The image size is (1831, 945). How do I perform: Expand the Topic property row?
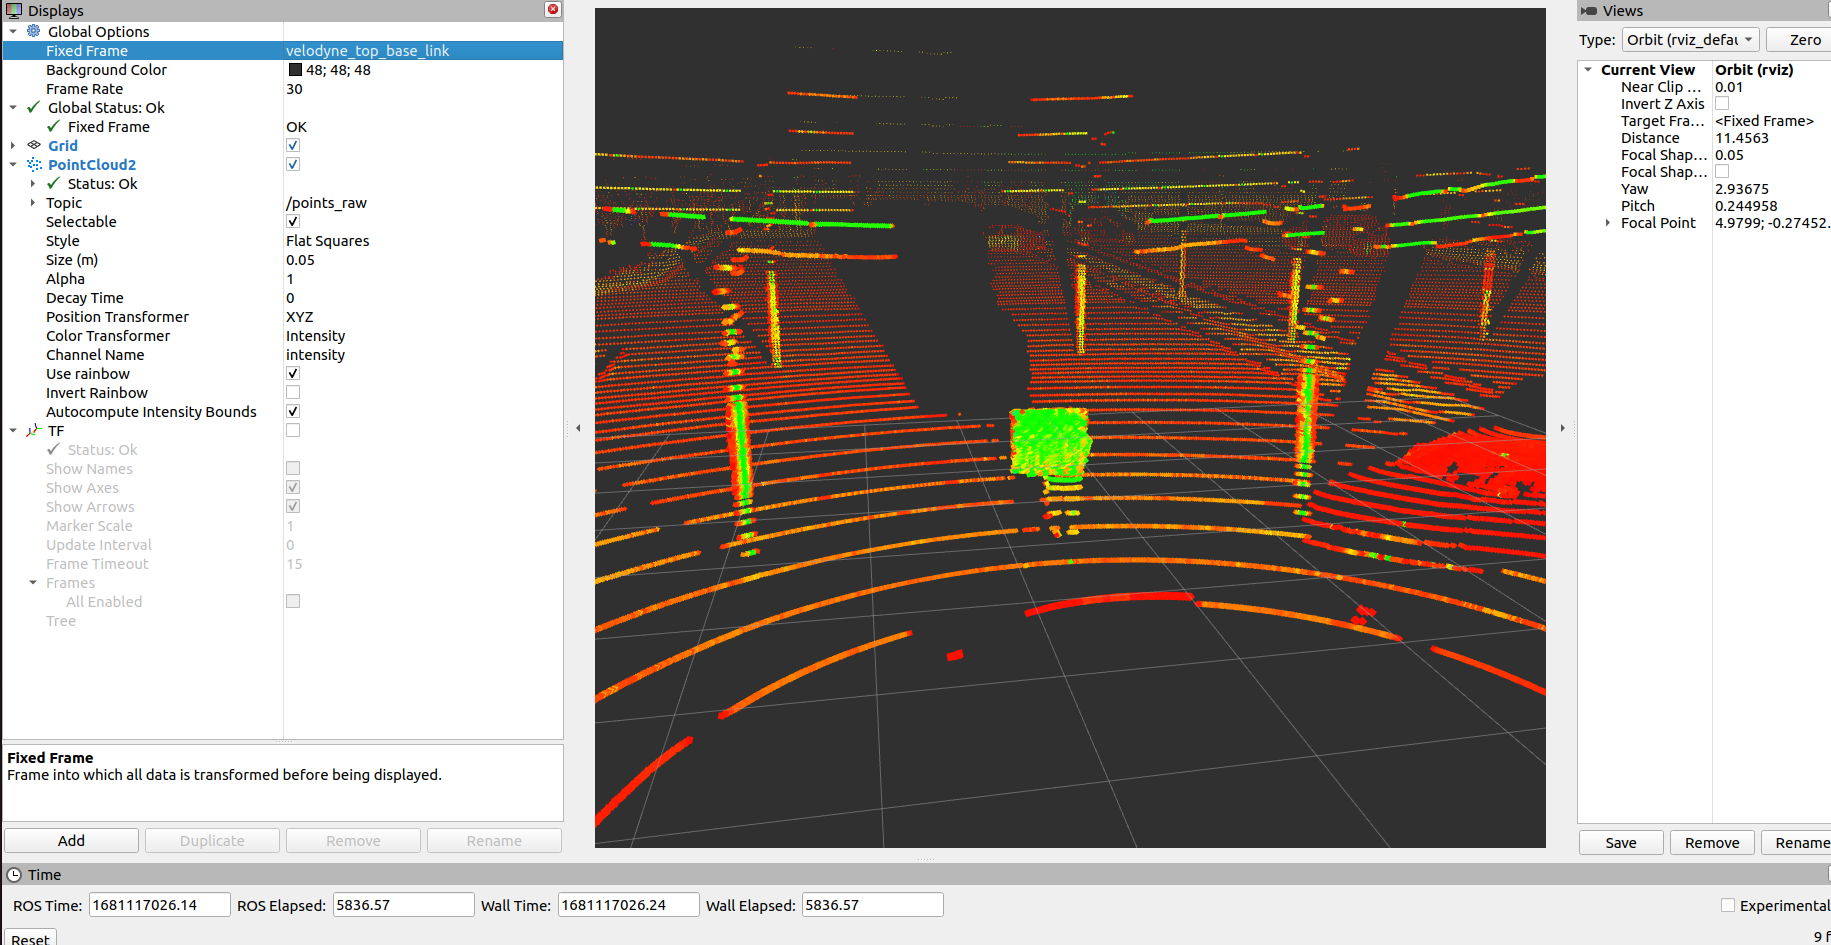(33, 202)
